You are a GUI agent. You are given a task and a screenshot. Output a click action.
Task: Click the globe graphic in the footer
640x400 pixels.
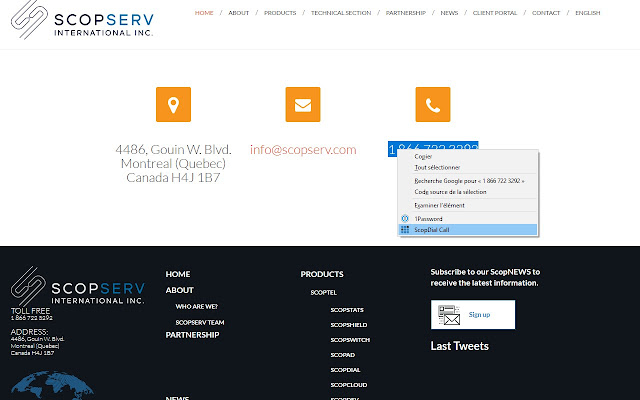coord(52,385)
